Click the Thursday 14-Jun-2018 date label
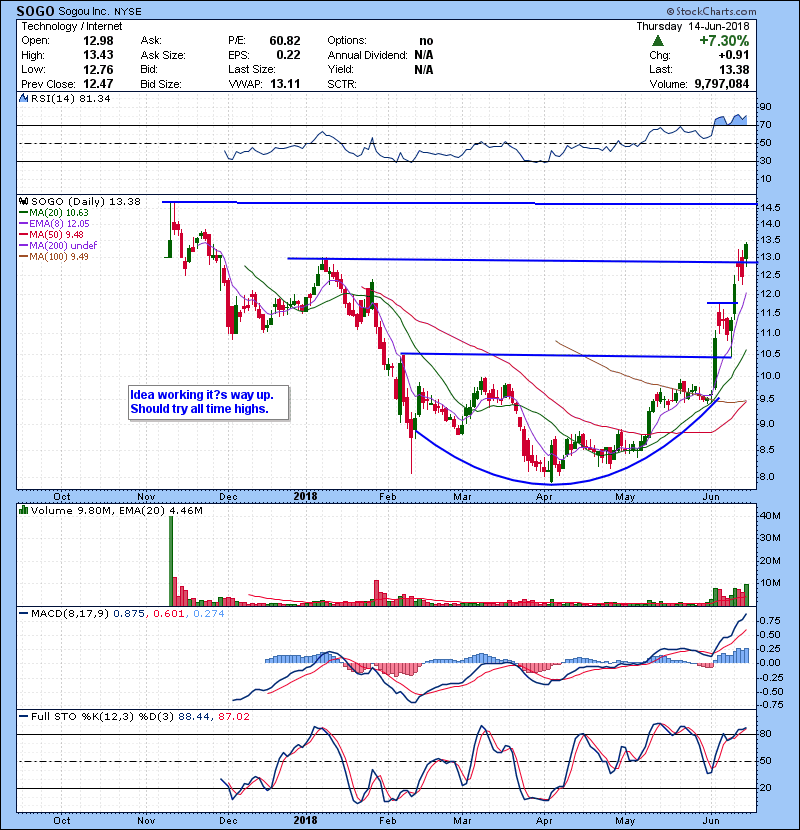Screen dimensions: 800x830 tap(693, 26)
